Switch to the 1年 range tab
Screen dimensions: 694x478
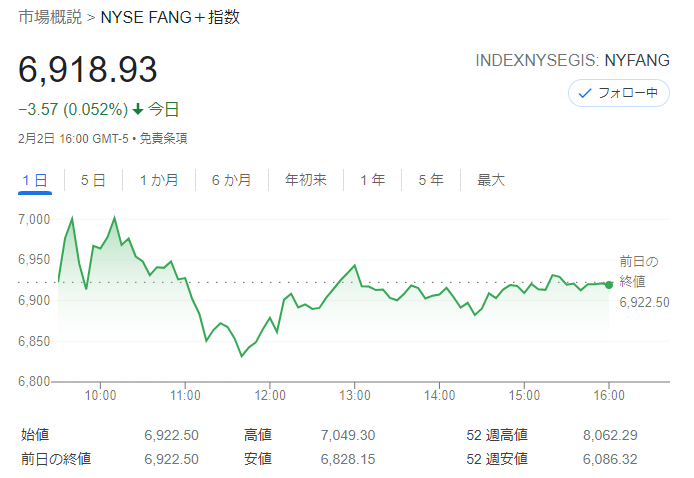pos(372,180)
